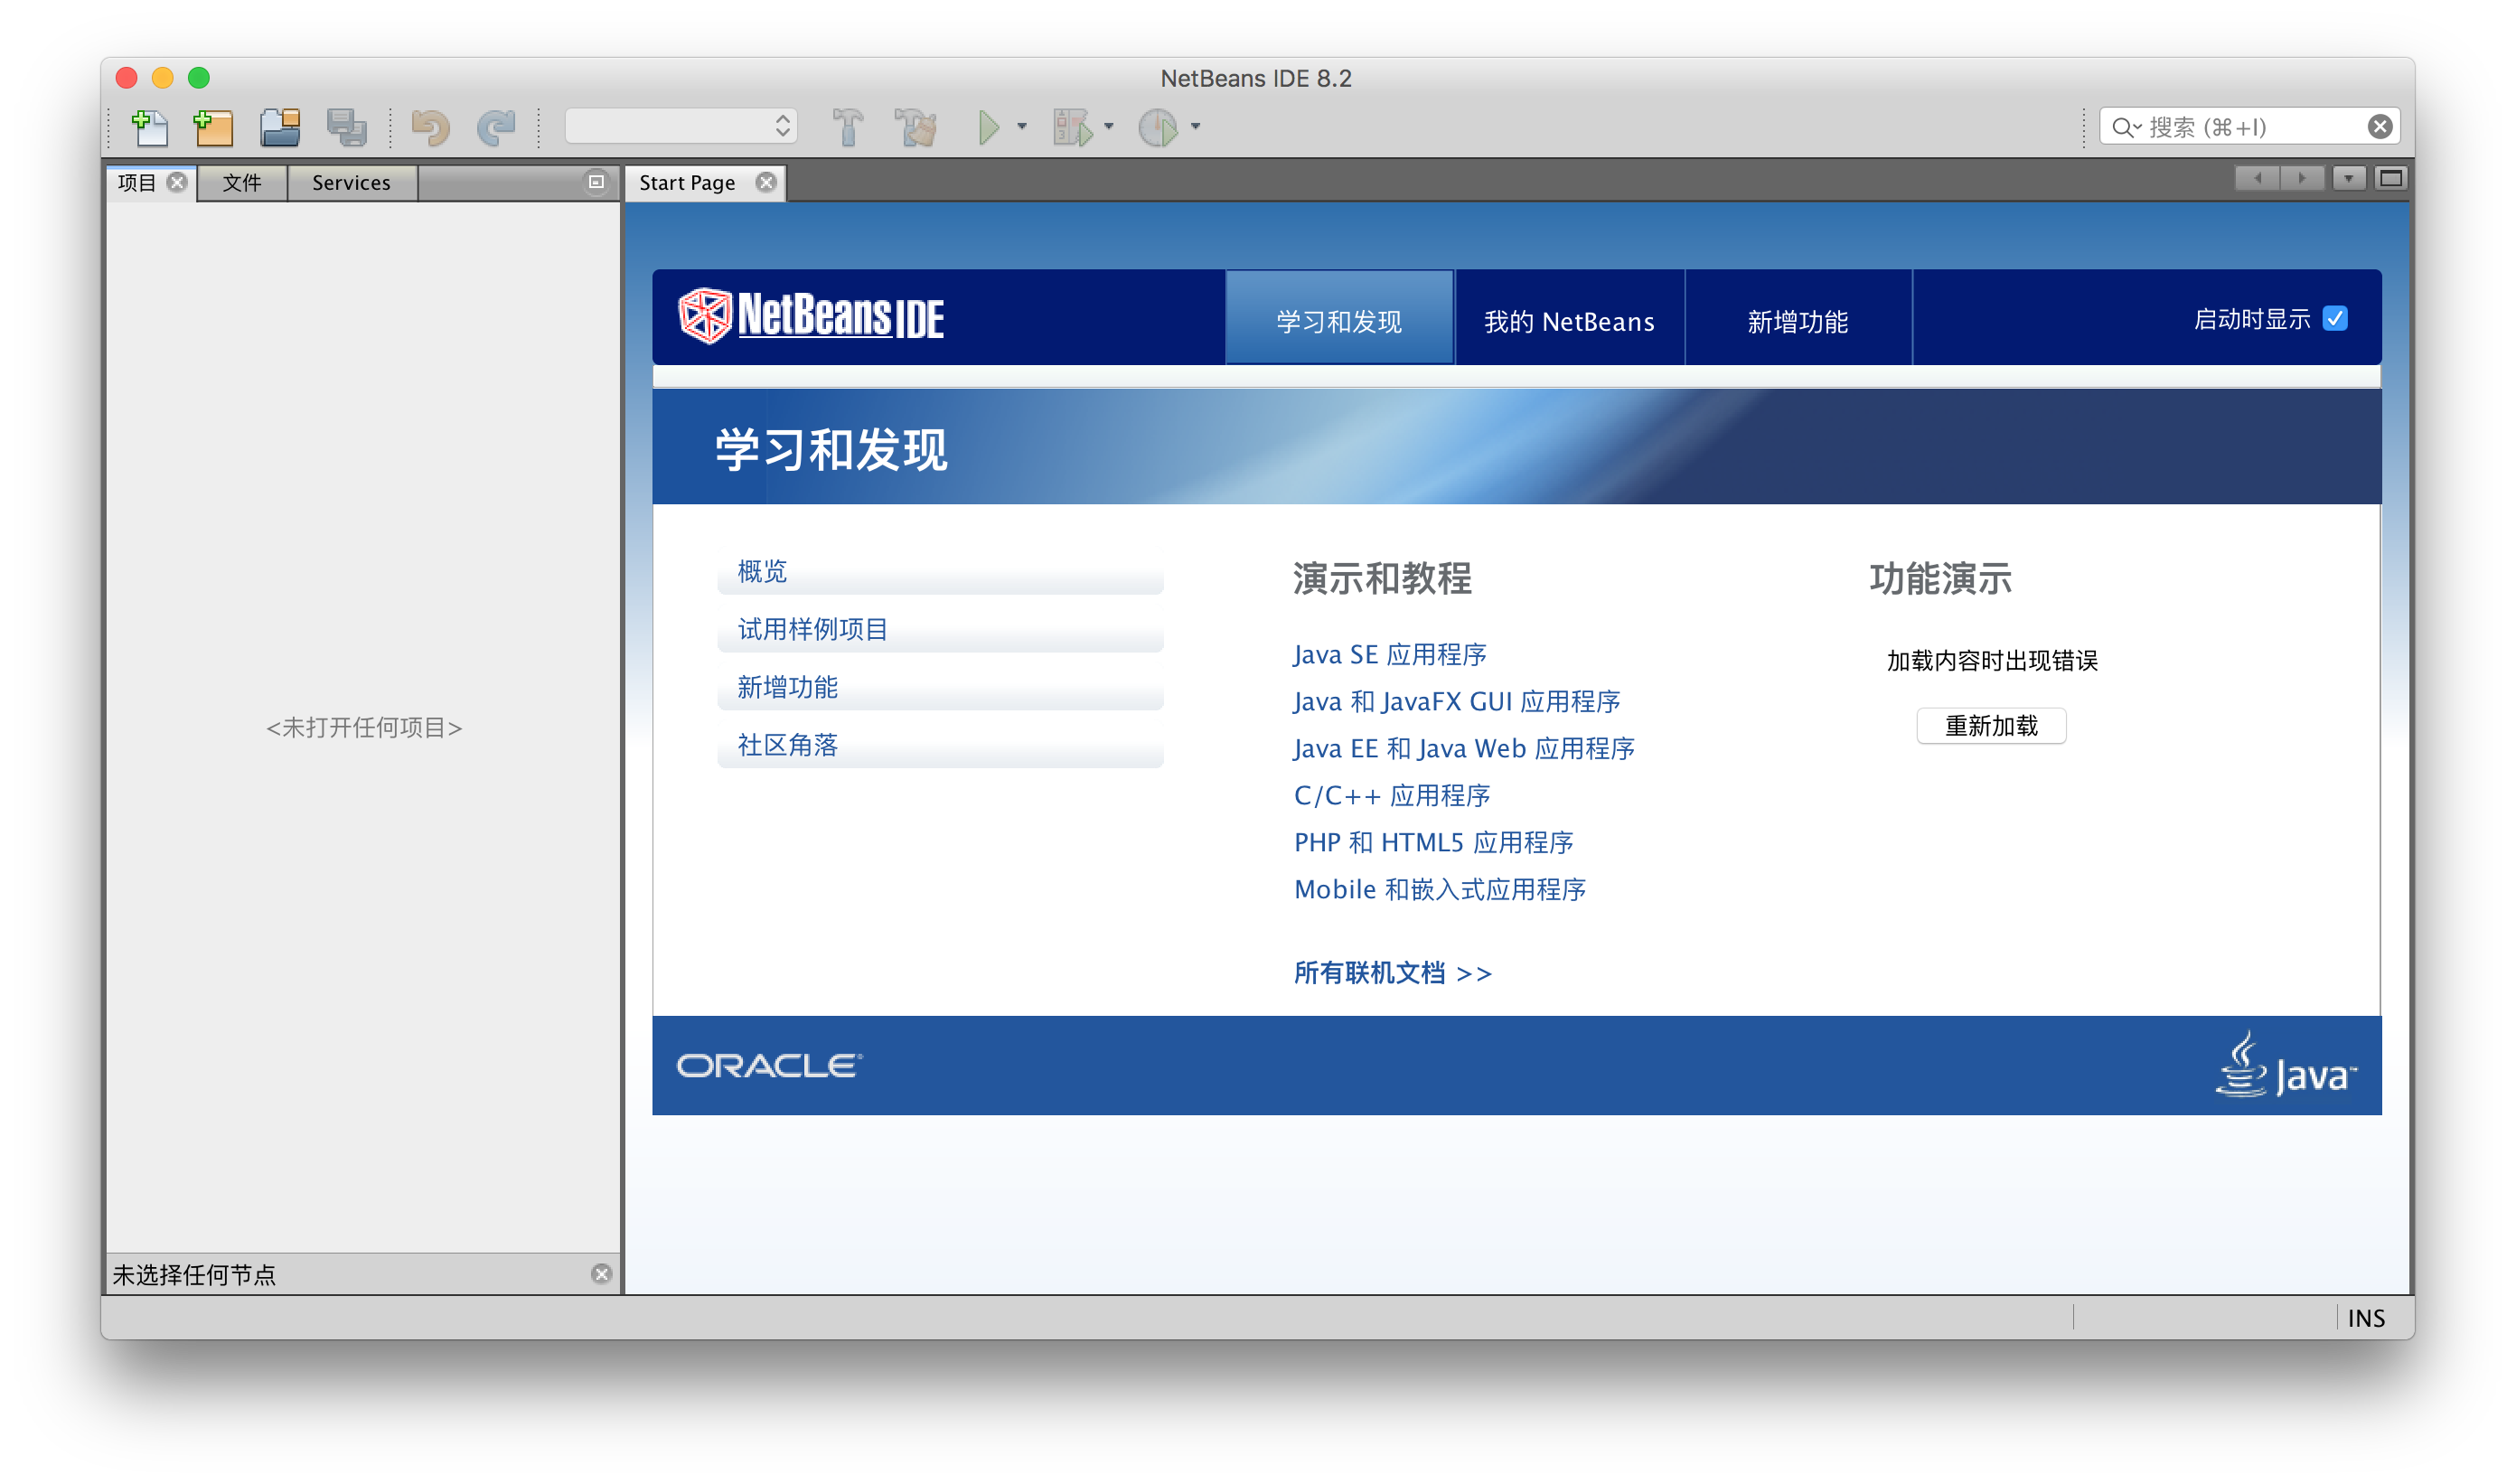Image resolution: width=2516 pixels, height=1484 pixels.
Task: Clear the search field with X icon
Action: point(2380,126)
